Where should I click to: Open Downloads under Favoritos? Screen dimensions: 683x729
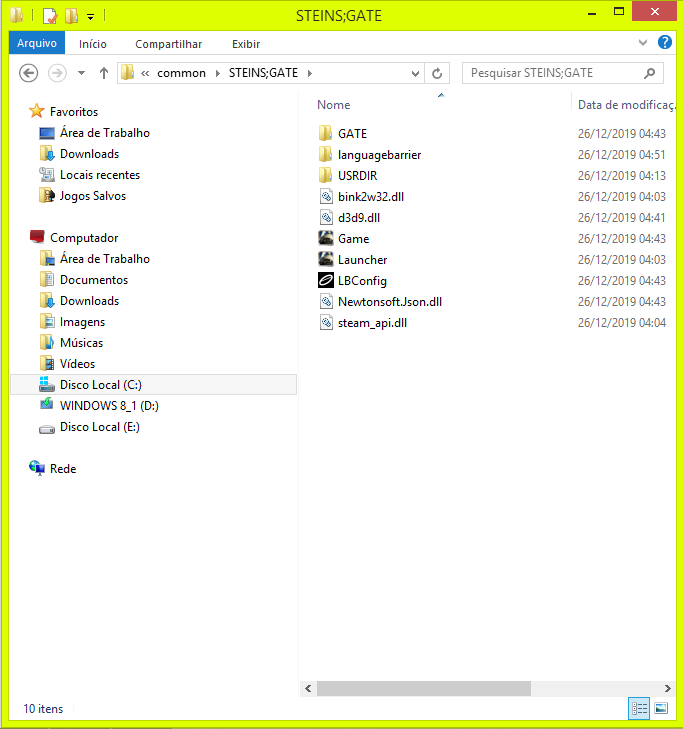coord(89,153)
